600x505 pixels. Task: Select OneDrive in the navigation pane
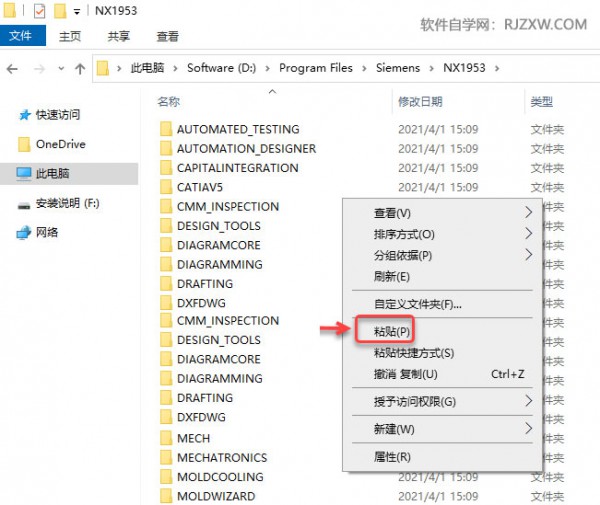click(x=60, y=144)
